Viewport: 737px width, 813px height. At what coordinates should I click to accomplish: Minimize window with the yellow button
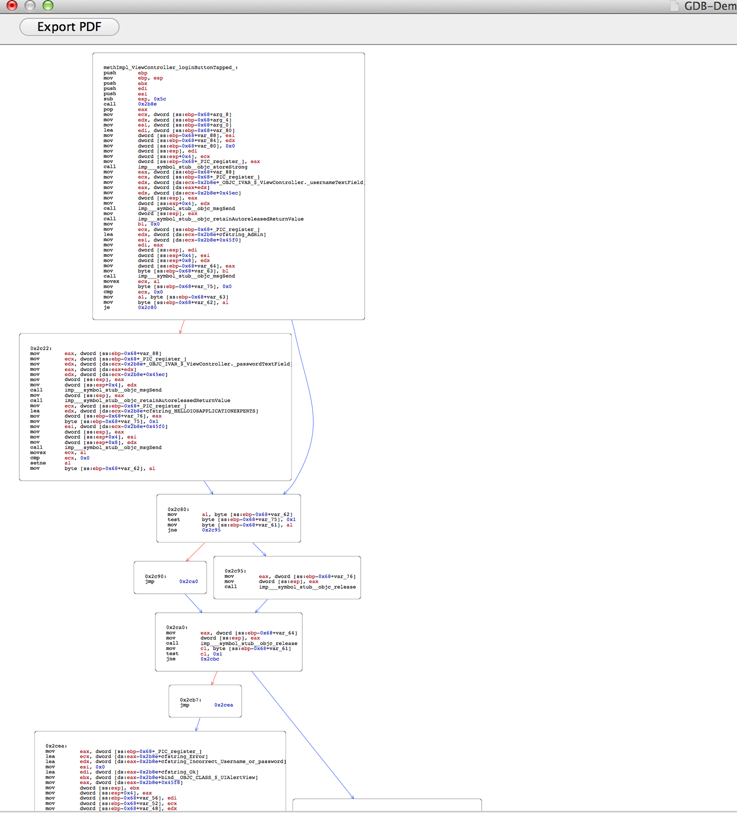[x=30, y=5]
